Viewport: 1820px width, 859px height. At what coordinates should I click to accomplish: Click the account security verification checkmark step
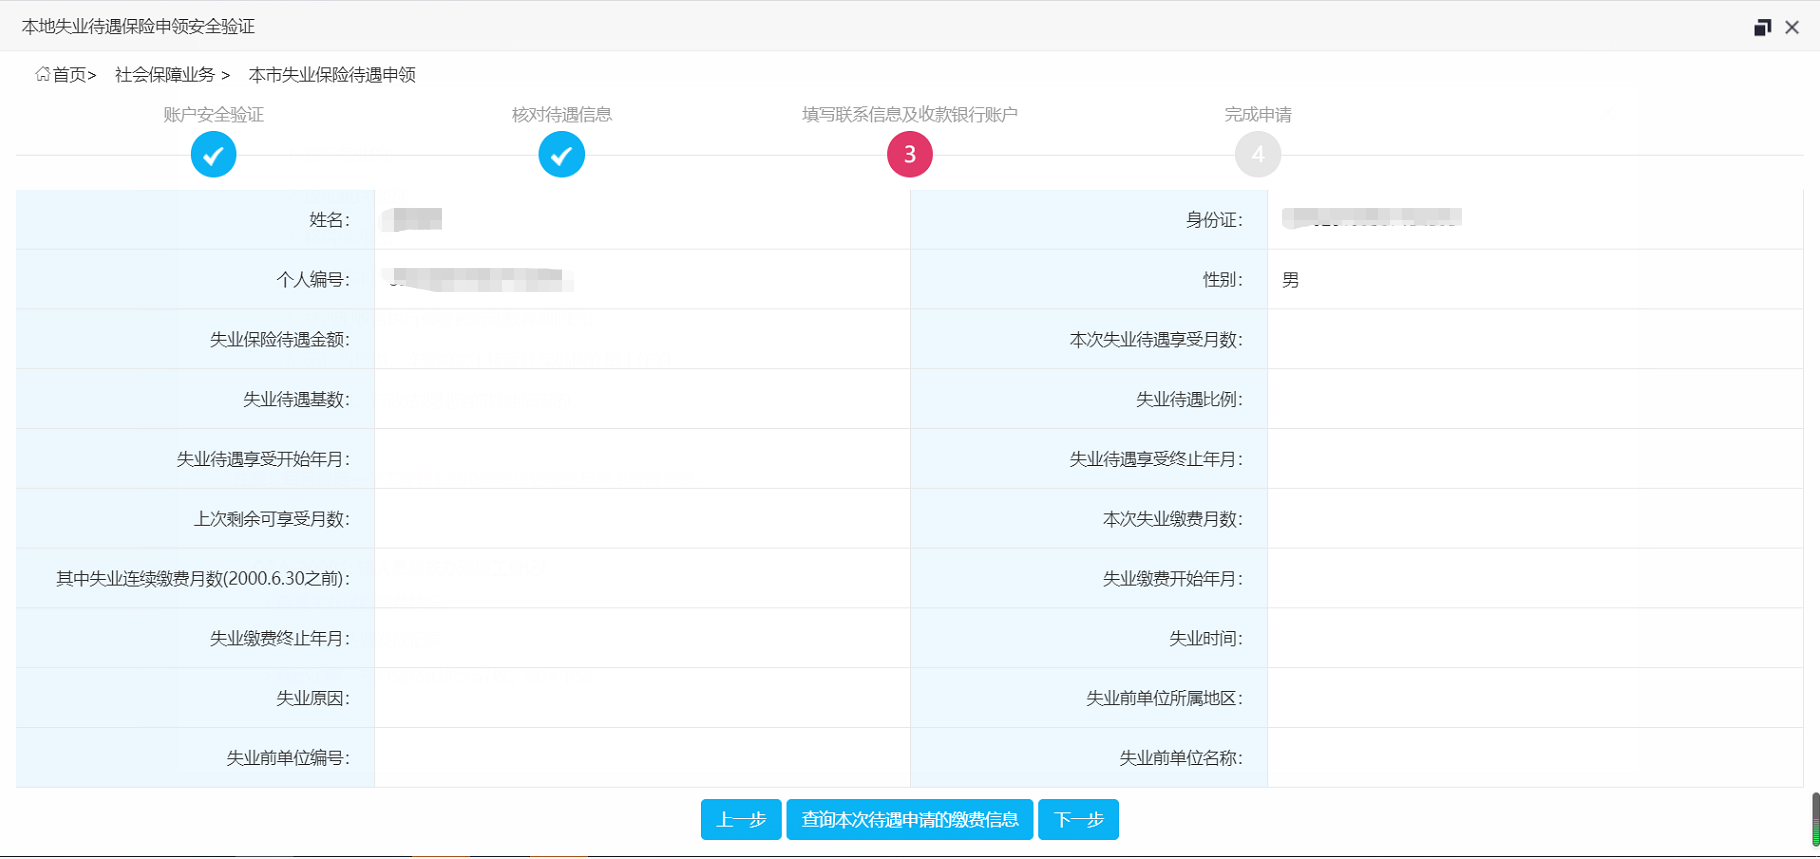213,155
